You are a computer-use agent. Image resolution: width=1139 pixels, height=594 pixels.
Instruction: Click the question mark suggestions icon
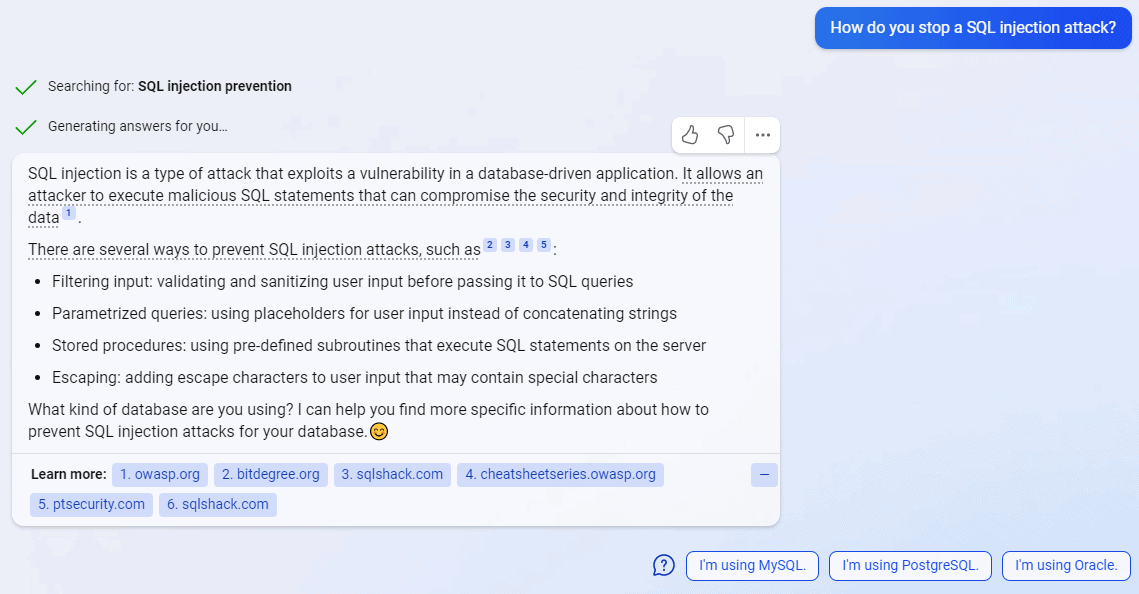(664, 566)
